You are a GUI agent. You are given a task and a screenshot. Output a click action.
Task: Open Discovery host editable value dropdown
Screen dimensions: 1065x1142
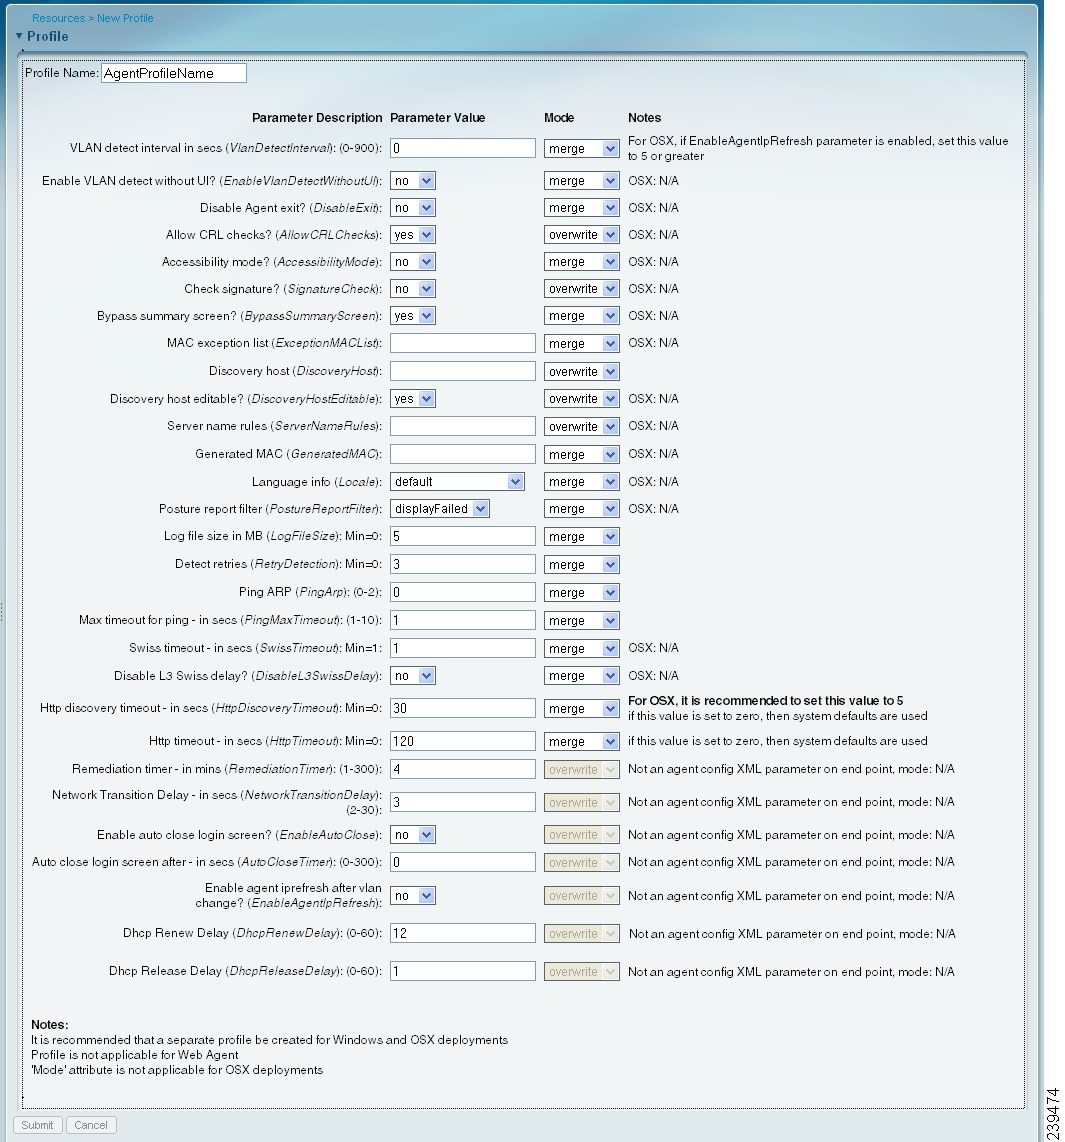pos(413,398)
